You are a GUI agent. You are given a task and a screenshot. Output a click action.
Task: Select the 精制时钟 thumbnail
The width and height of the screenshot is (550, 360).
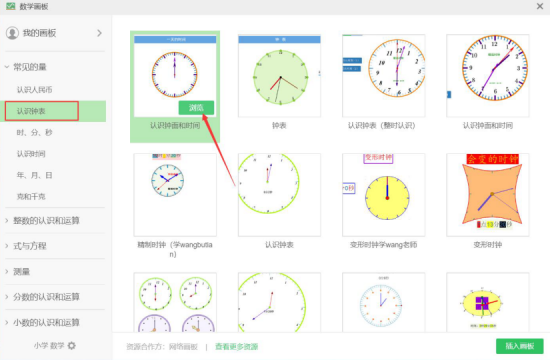(175, 195)
